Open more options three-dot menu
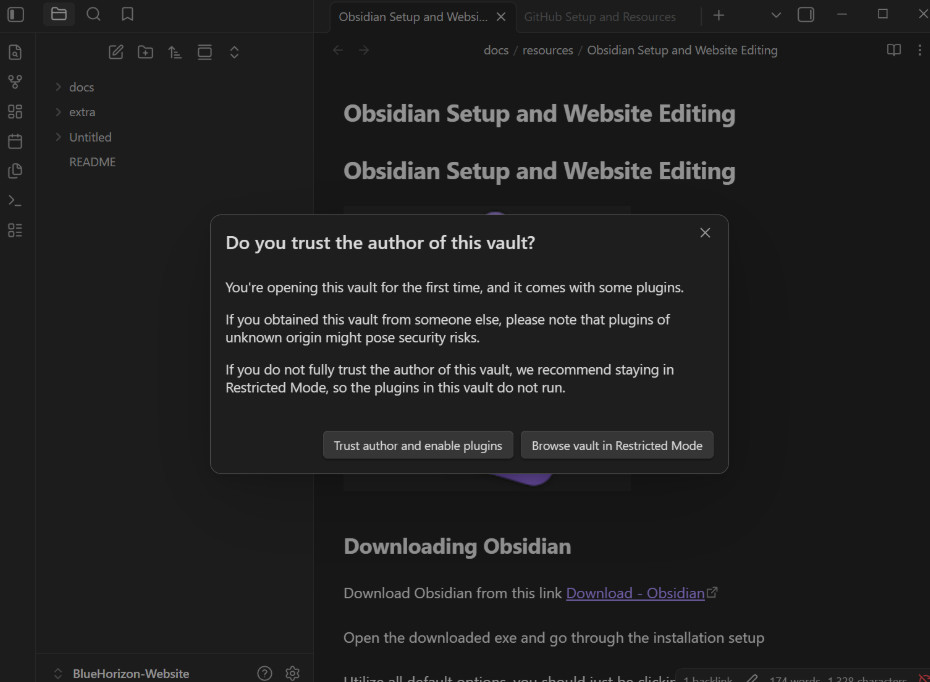Image resolution: width=930 pixels, height=682 pixels. pos(920,50)
